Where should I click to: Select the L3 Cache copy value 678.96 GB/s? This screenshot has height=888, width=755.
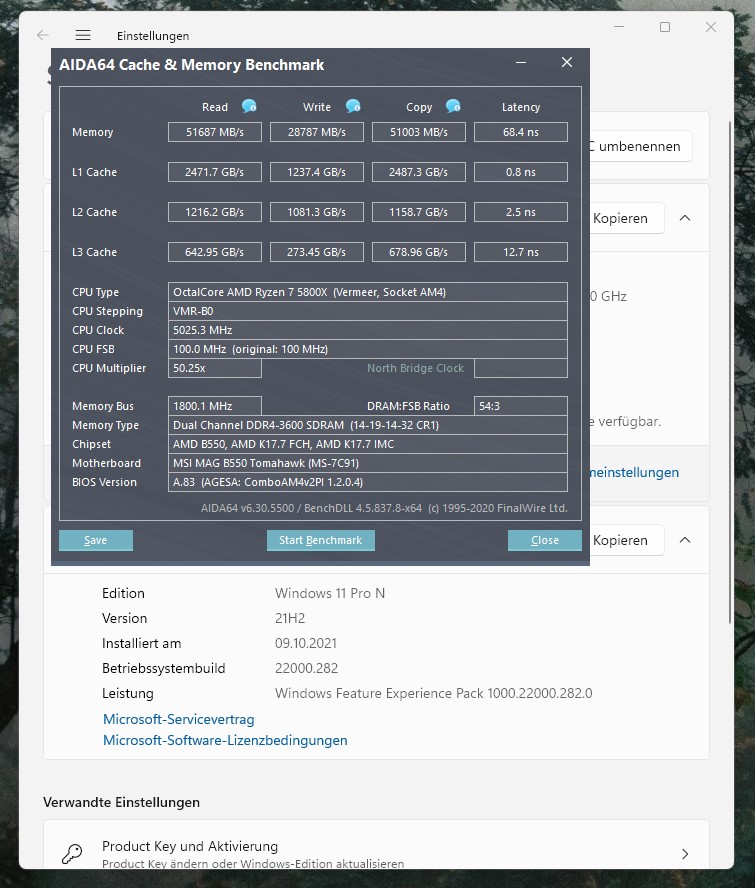coord(419,252)
